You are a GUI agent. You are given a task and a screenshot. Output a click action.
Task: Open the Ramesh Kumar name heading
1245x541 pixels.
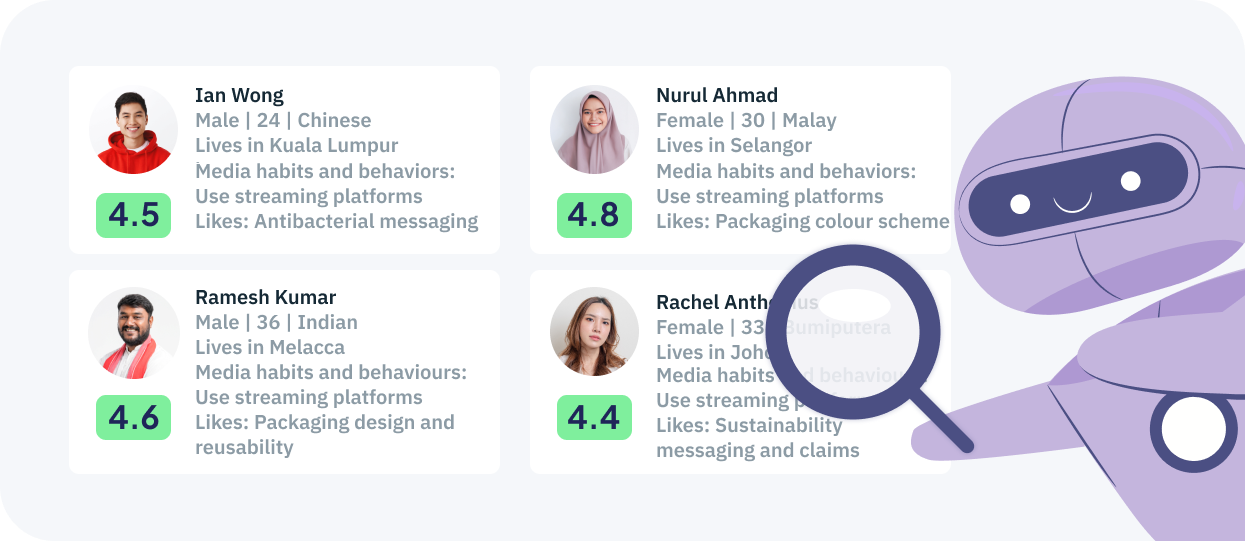pyautogui.click(x=265, y=297)
